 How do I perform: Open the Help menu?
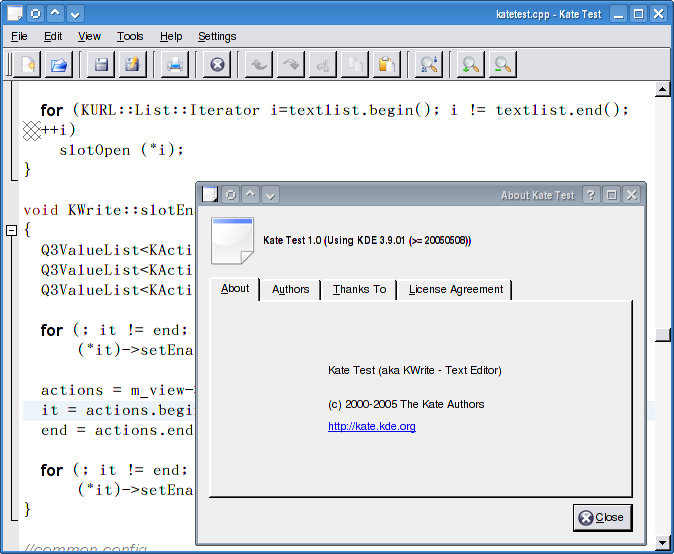(171, 37)
